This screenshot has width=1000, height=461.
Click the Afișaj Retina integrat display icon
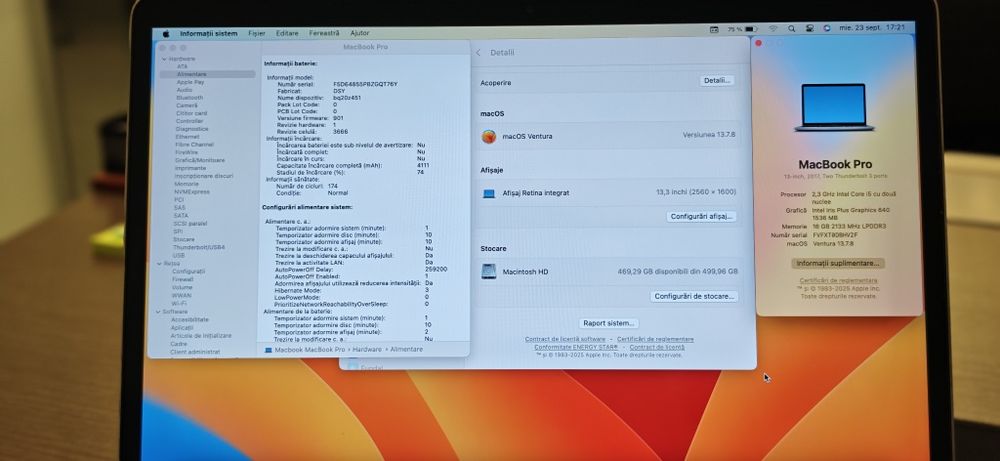click(489, 193)
